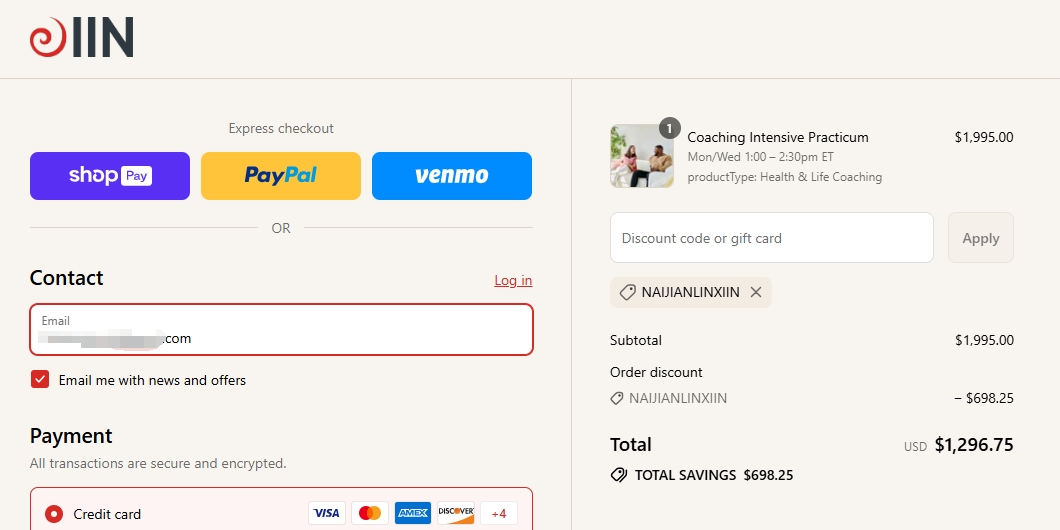Click the Discover card icon

(456, 513)
